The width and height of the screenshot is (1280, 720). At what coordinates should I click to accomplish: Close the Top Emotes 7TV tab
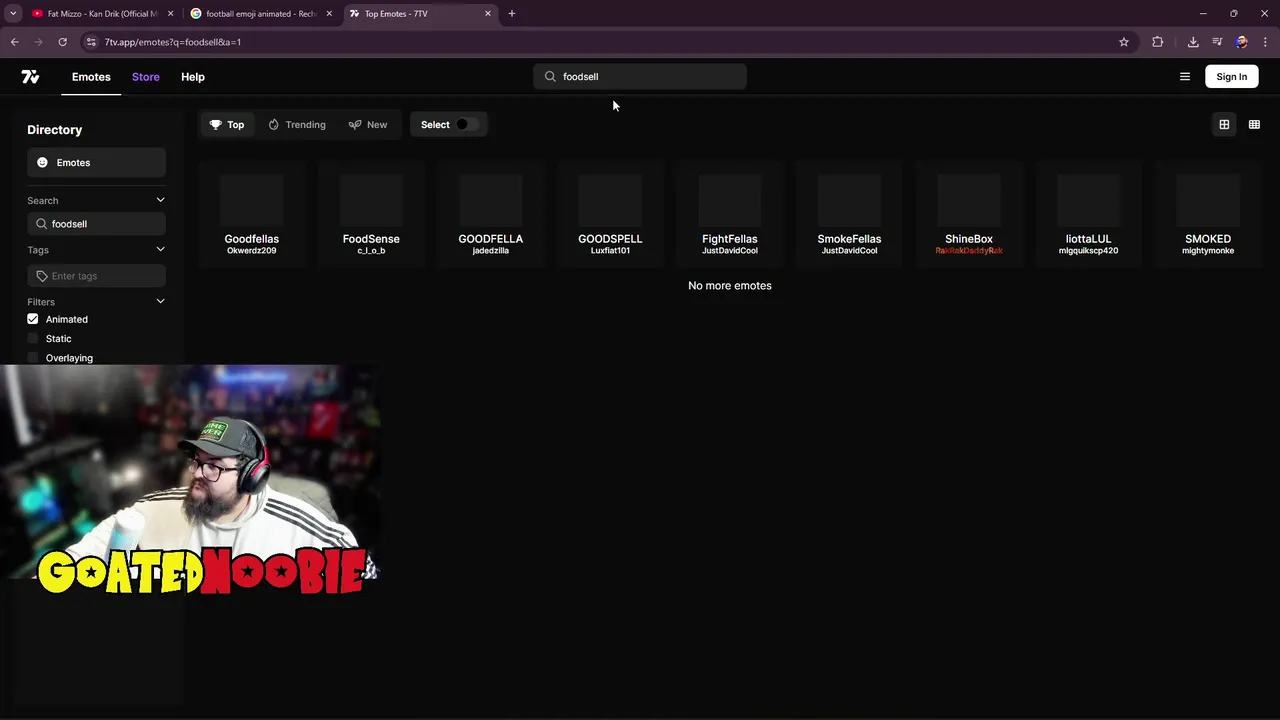click(488, 14)
